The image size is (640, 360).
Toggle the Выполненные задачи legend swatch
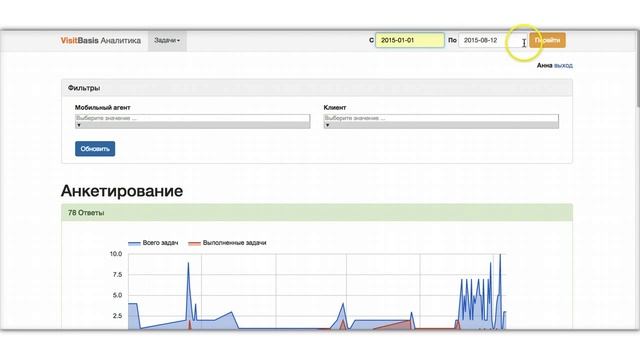(x=194, y=243)
